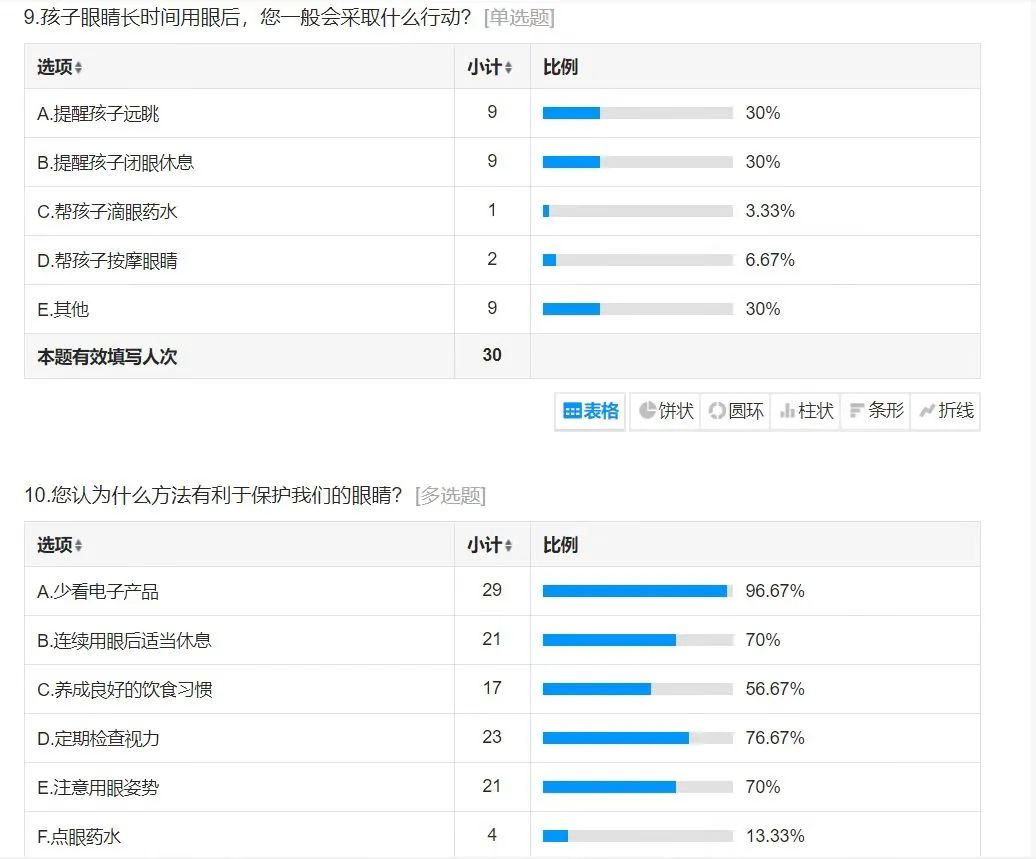
Task: Switch to the 折线 line chart view
Action: tap(945, 411)
